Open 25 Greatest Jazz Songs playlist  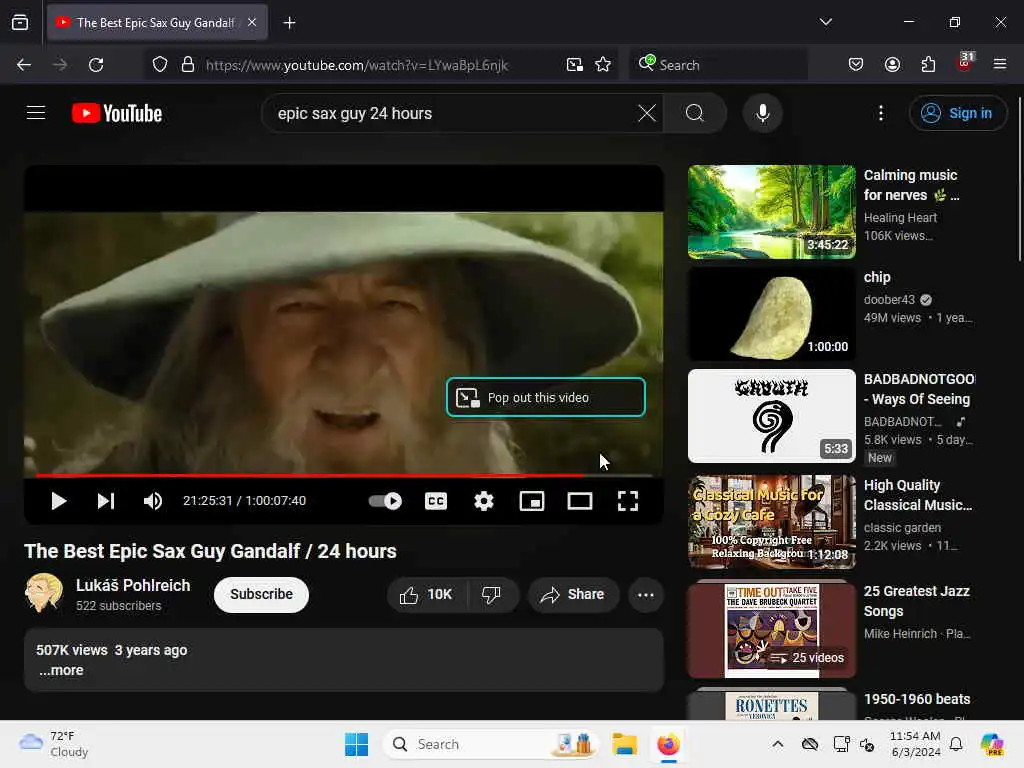click(771, 630)
